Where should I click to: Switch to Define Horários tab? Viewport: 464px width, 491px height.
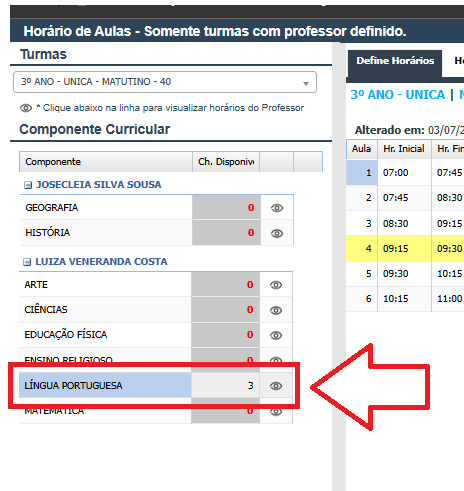[x=395, y=61]
